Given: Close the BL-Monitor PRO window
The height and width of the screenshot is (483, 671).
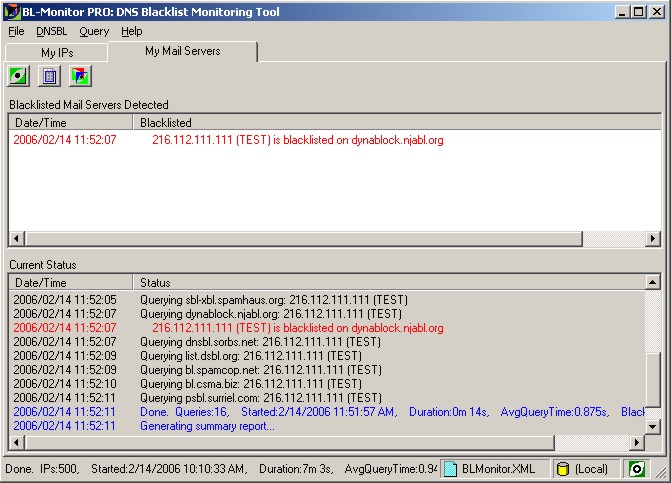Looking at the screenshot, I should [656, 12].
